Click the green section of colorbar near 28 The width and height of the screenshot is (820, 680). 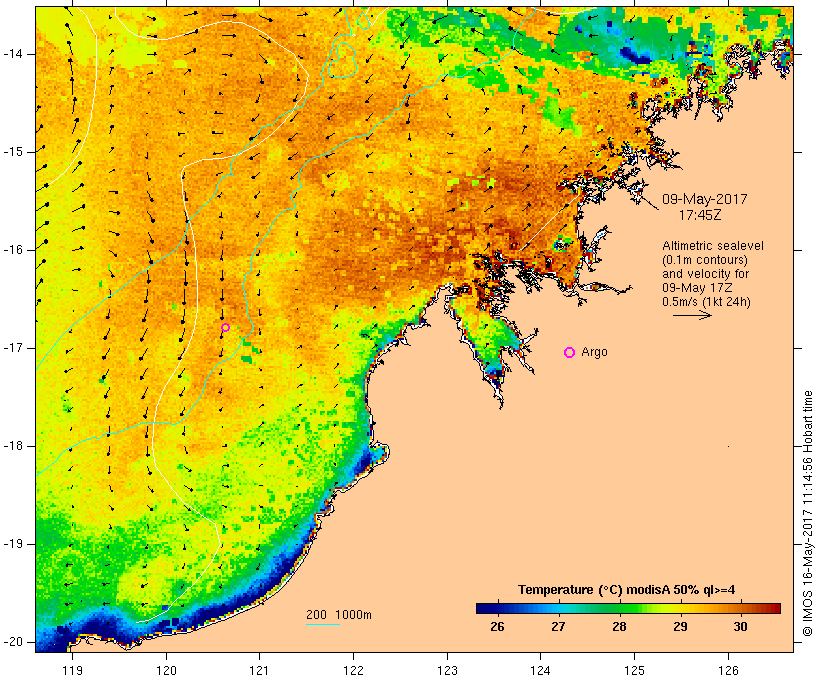[620, 608]
